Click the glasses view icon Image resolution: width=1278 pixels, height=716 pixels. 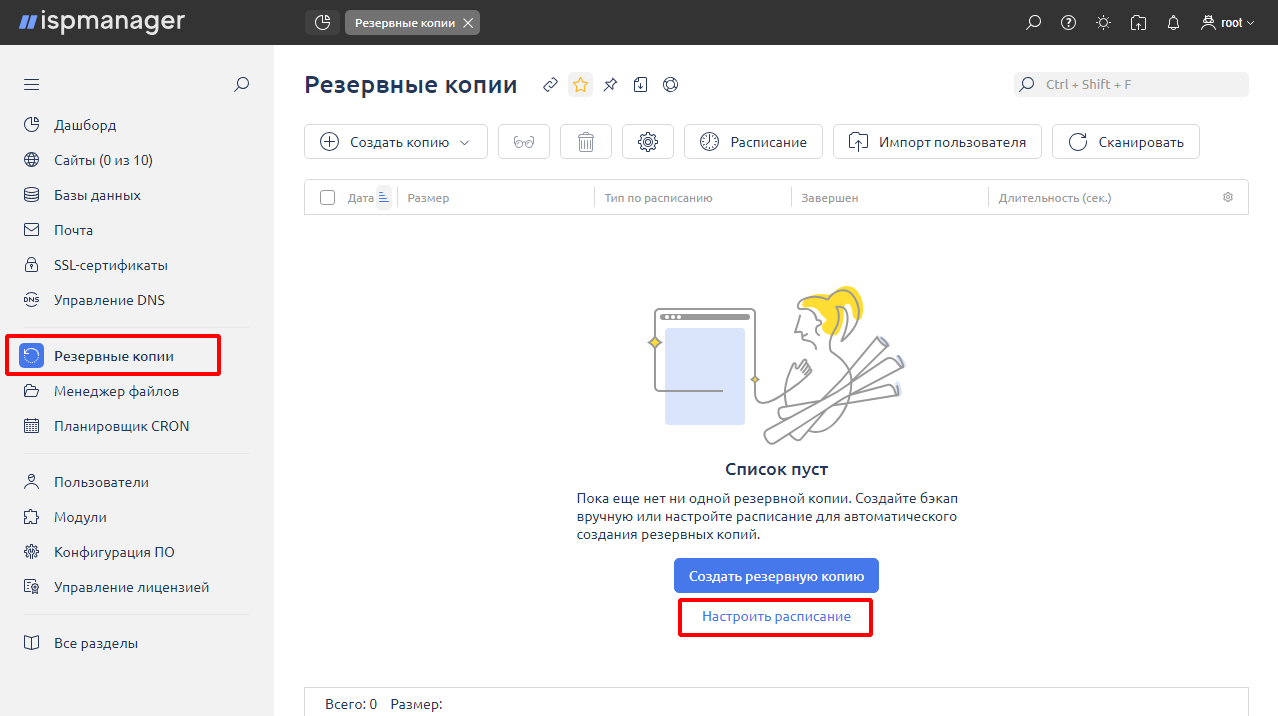524,142
